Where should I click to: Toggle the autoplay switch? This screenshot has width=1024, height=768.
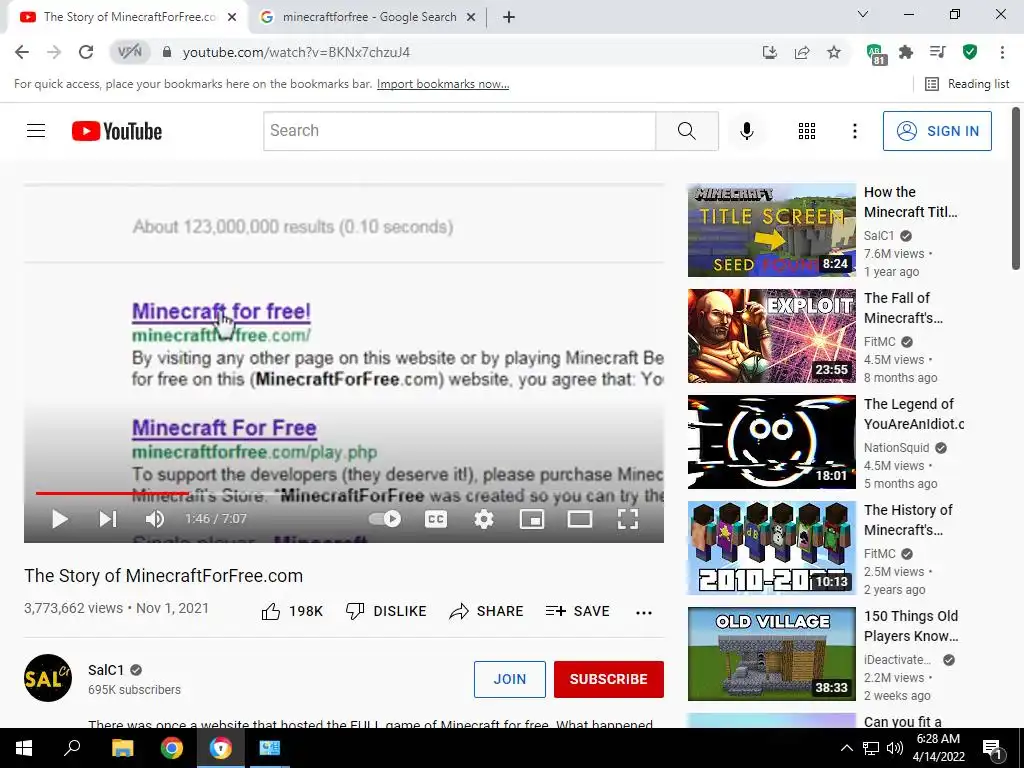pos(385,519)
